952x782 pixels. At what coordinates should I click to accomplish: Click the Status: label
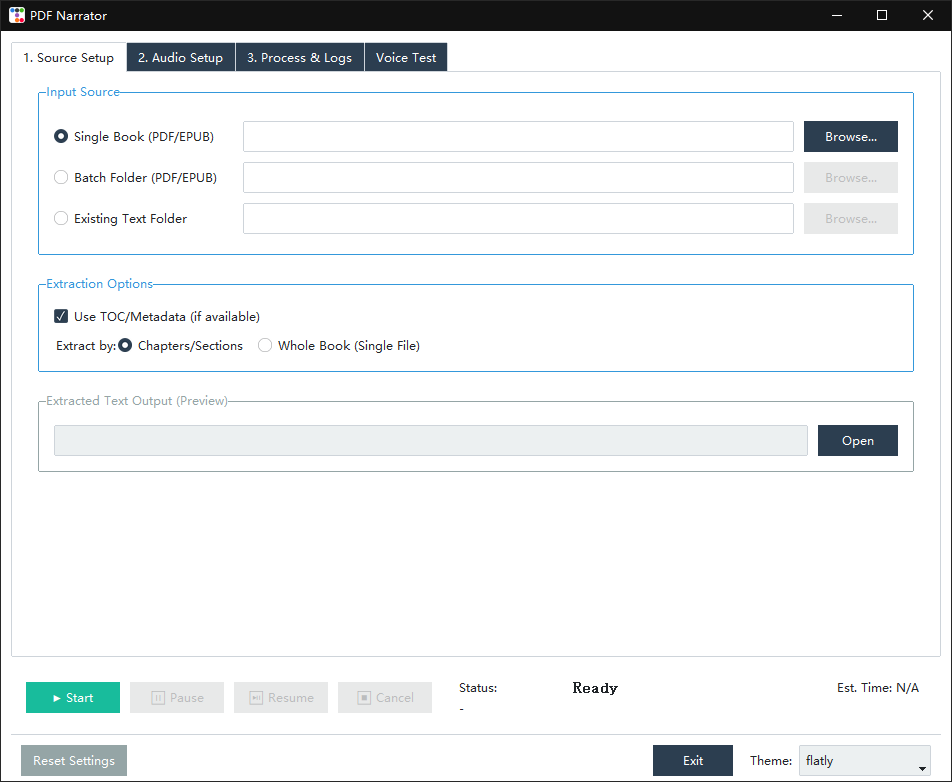point(478,688)
